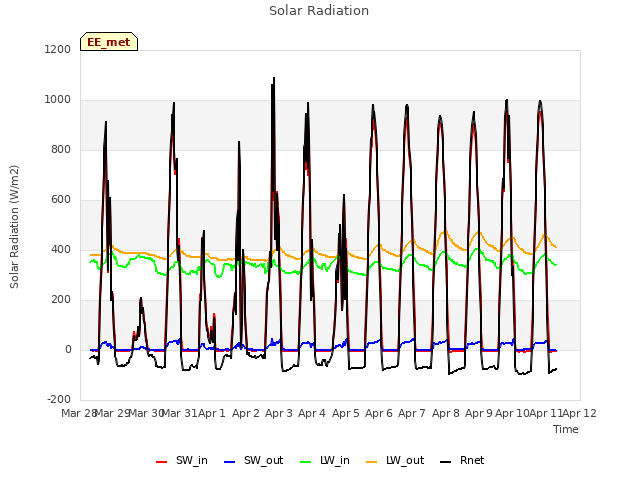Click the Apr 1 x-axis tick label

point(212,413)
